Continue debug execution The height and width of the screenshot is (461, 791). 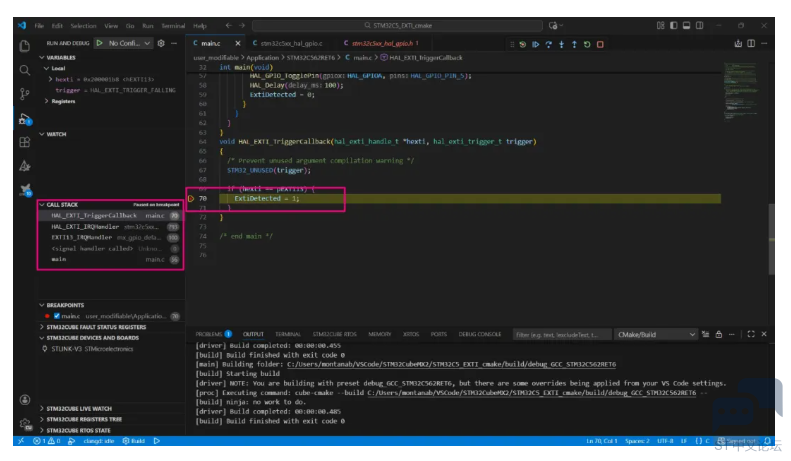coord(535,44)
